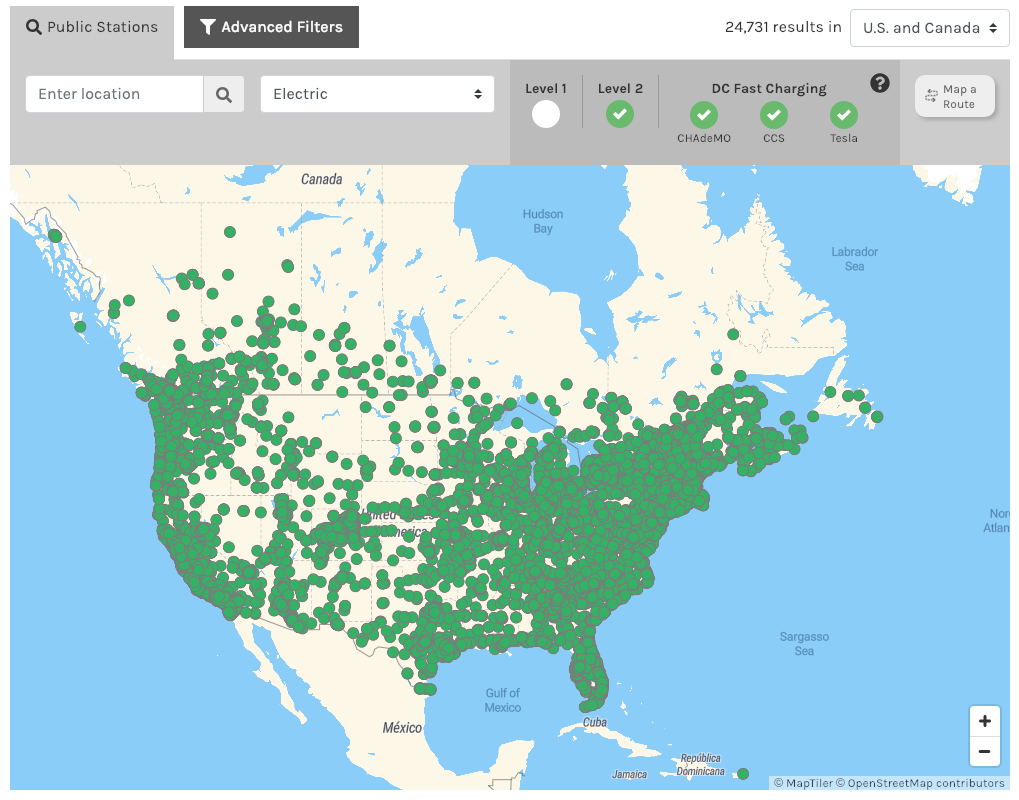The height and width of the screenshot is (800, 1019).
Task: Disable the Level 2 charger filter
Action: [x=620, y=114]
